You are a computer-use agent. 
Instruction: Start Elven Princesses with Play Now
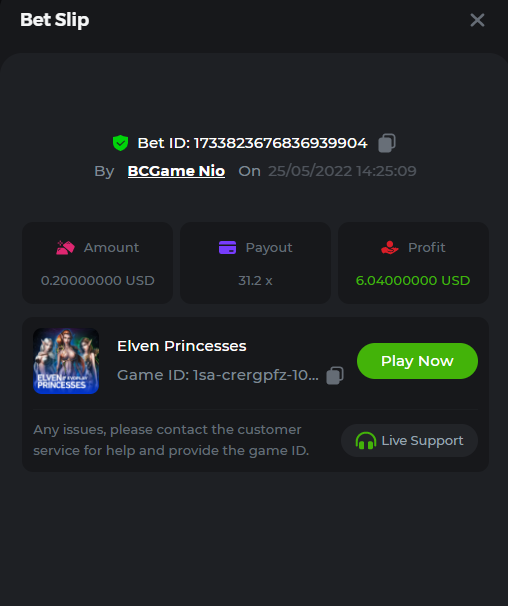(417, 361)
